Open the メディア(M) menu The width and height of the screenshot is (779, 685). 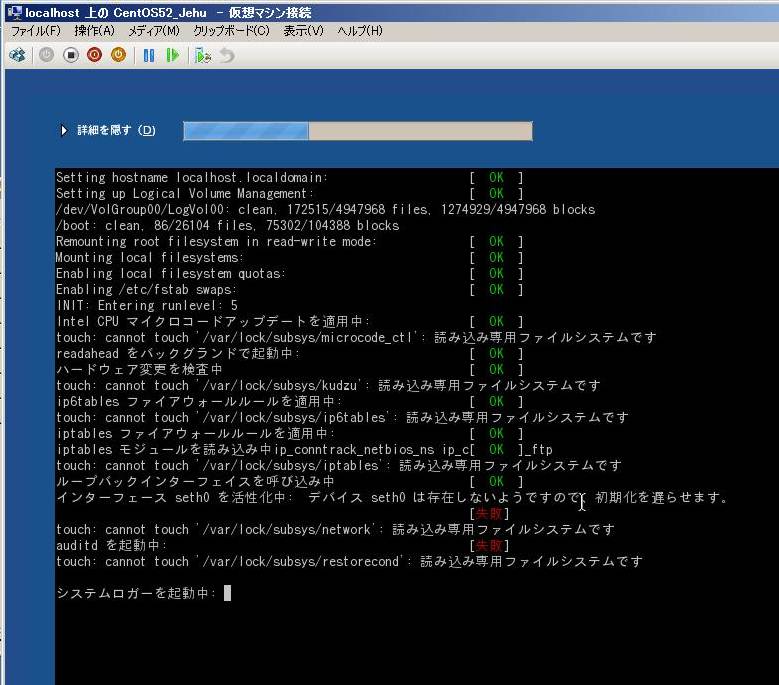click(154, 31)
